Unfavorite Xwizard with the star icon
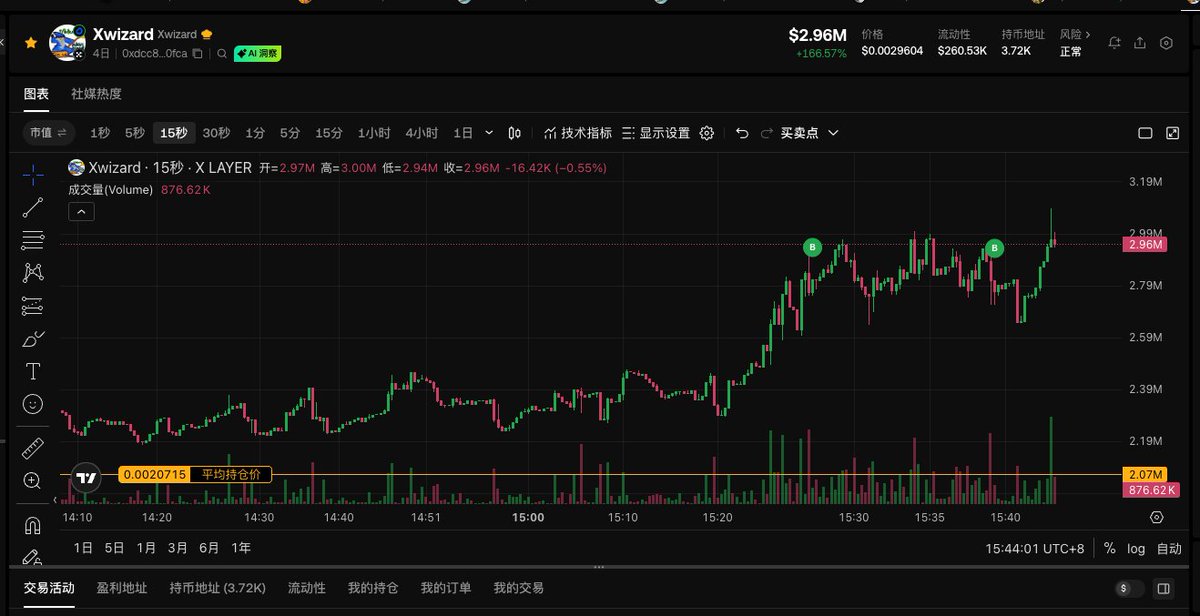Viewport: 1200px width, 616px height. click(x=31, y=43)
